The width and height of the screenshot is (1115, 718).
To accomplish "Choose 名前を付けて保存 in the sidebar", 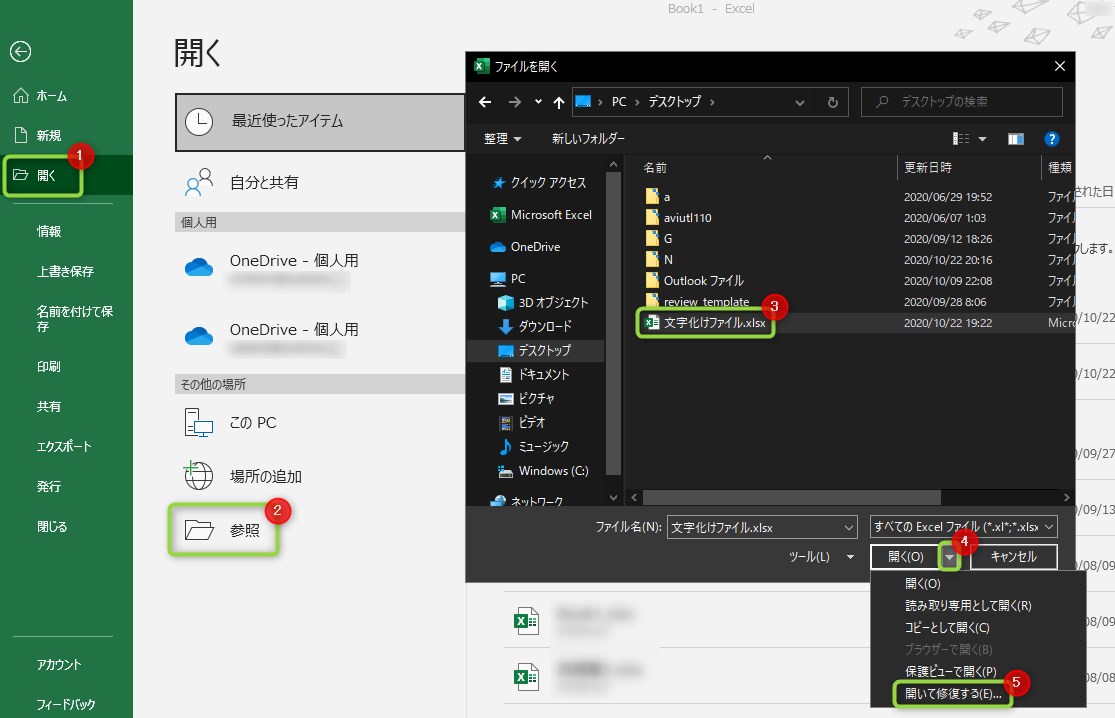I will click(x=75, y=318).
